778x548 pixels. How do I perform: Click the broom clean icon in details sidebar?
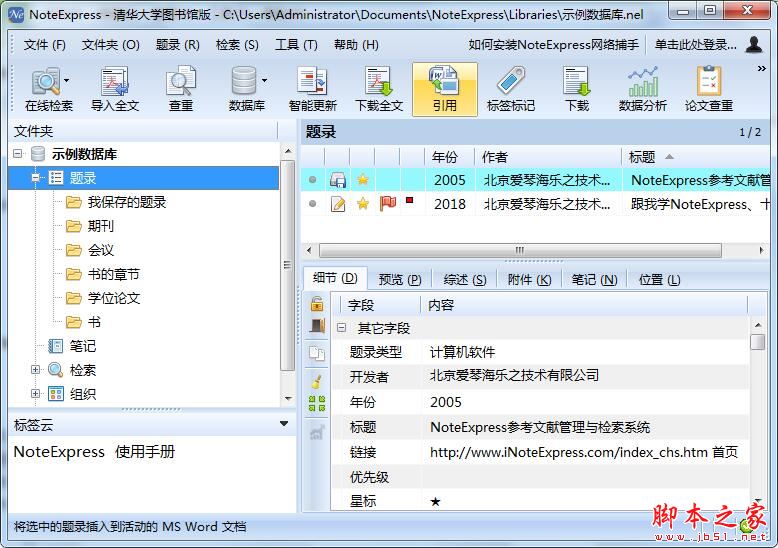[317, 380]
